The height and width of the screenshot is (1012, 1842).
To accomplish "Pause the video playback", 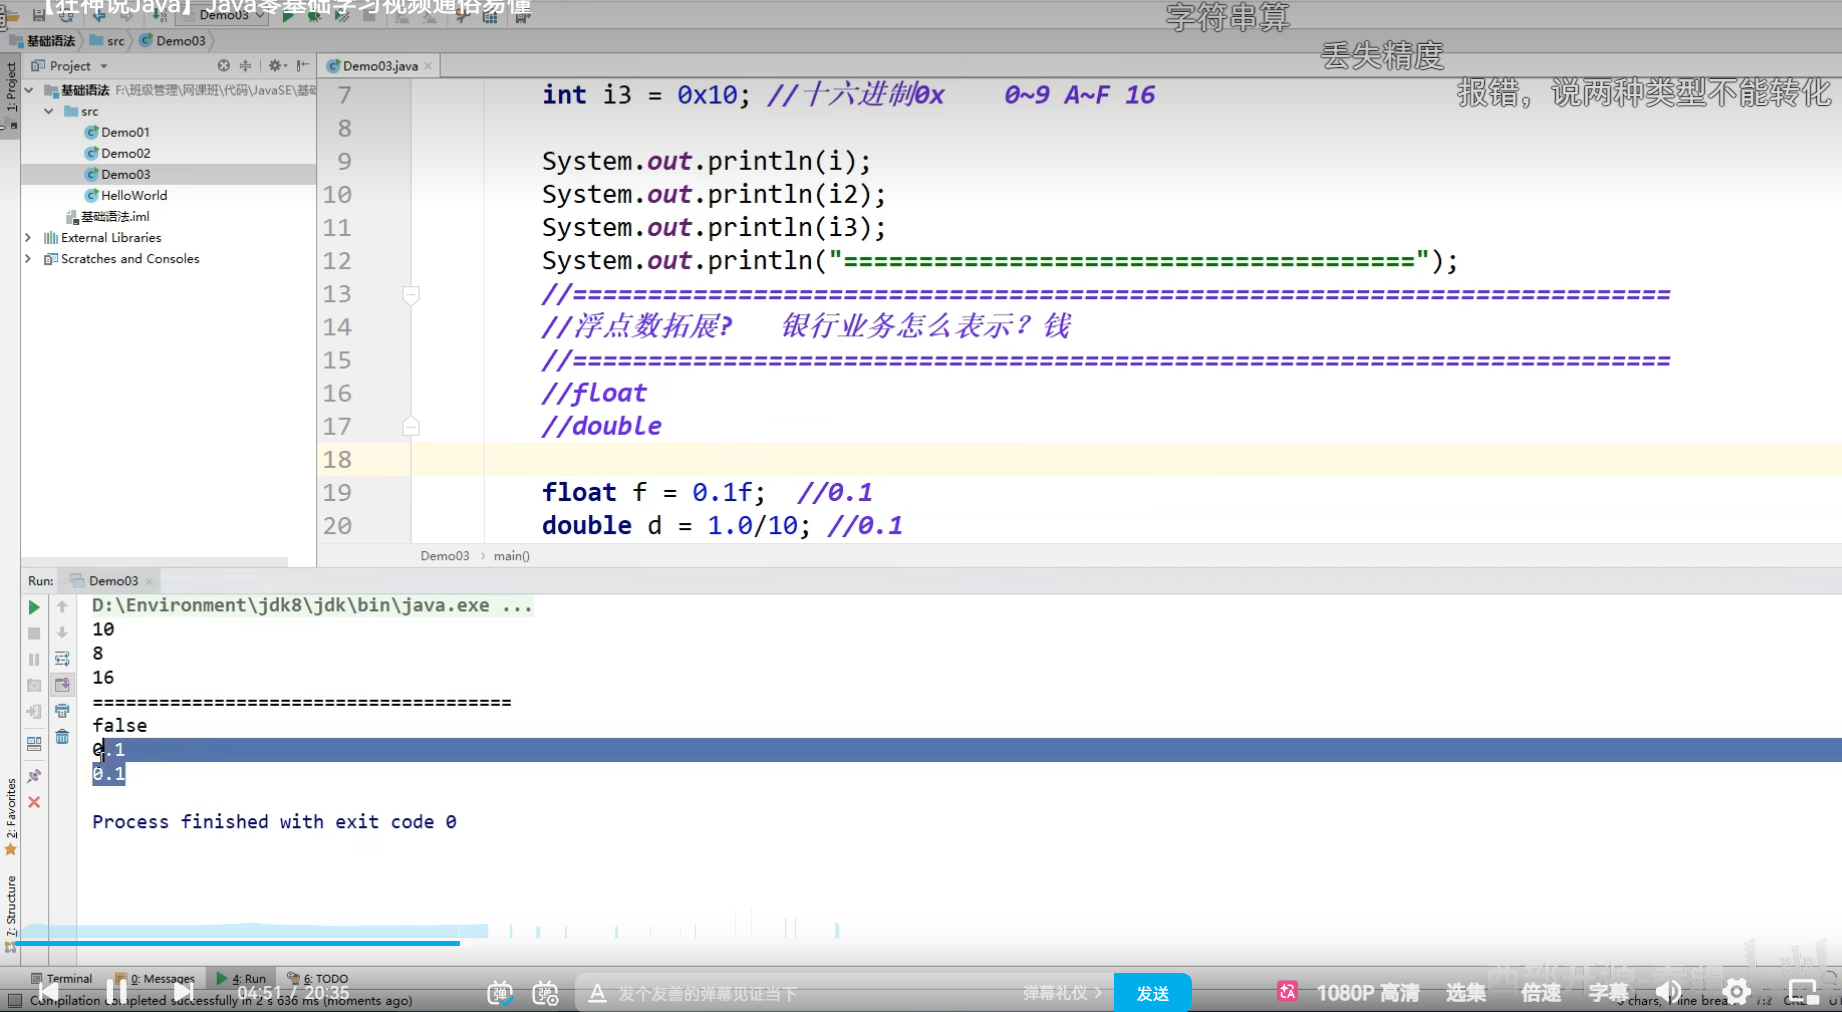I will pos(117,993).
